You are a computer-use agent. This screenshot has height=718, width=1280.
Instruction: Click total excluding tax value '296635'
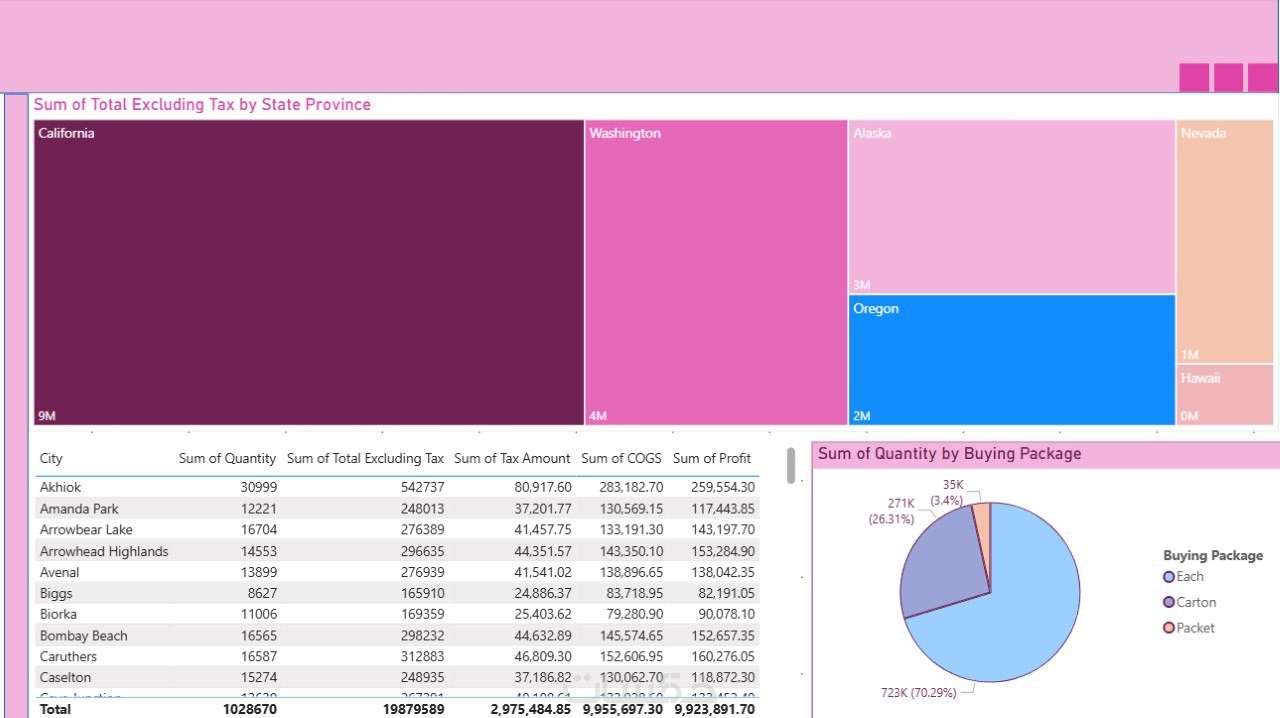point(421,551)
